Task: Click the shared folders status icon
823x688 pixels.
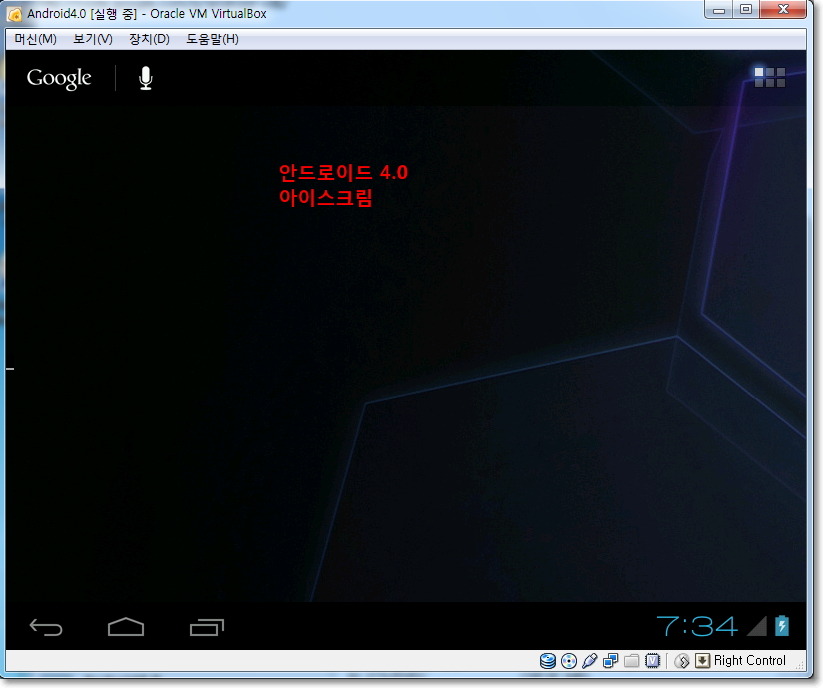Action: (x=632, y=660)
